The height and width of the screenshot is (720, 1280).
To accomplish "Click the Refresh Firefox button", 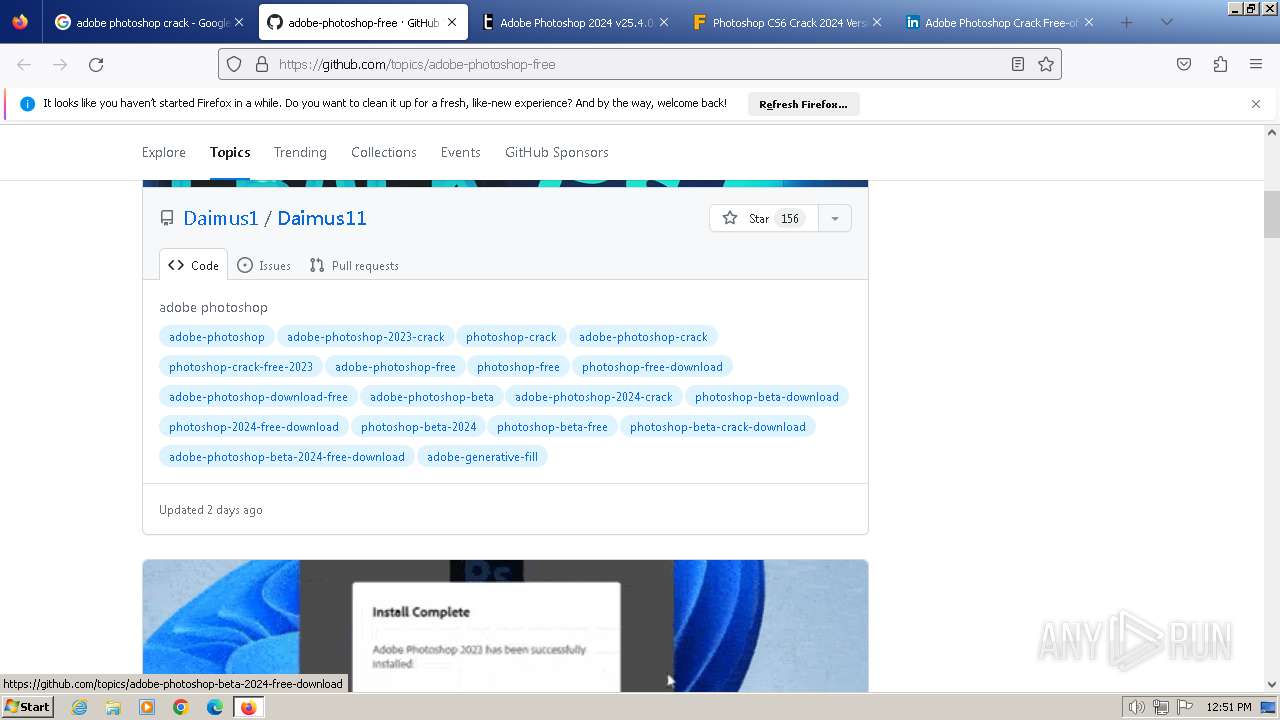I will point(803,104).
